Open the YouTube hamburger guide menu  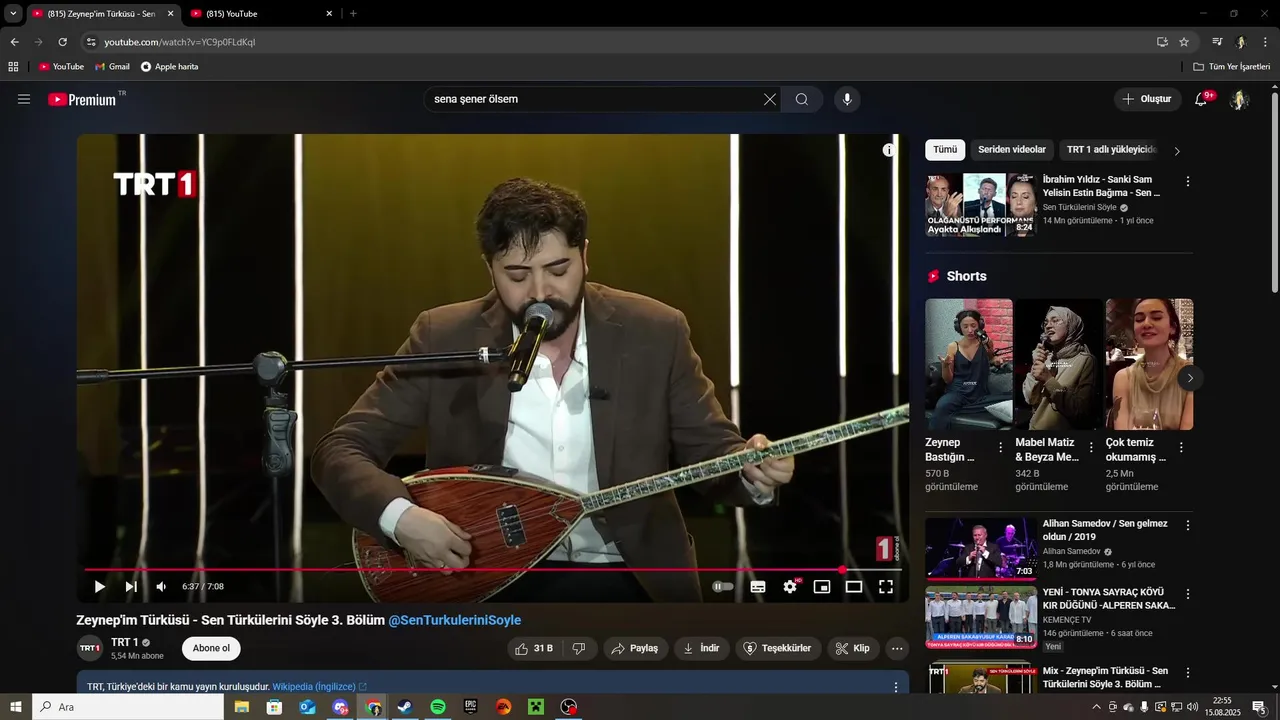click(24, 99)
